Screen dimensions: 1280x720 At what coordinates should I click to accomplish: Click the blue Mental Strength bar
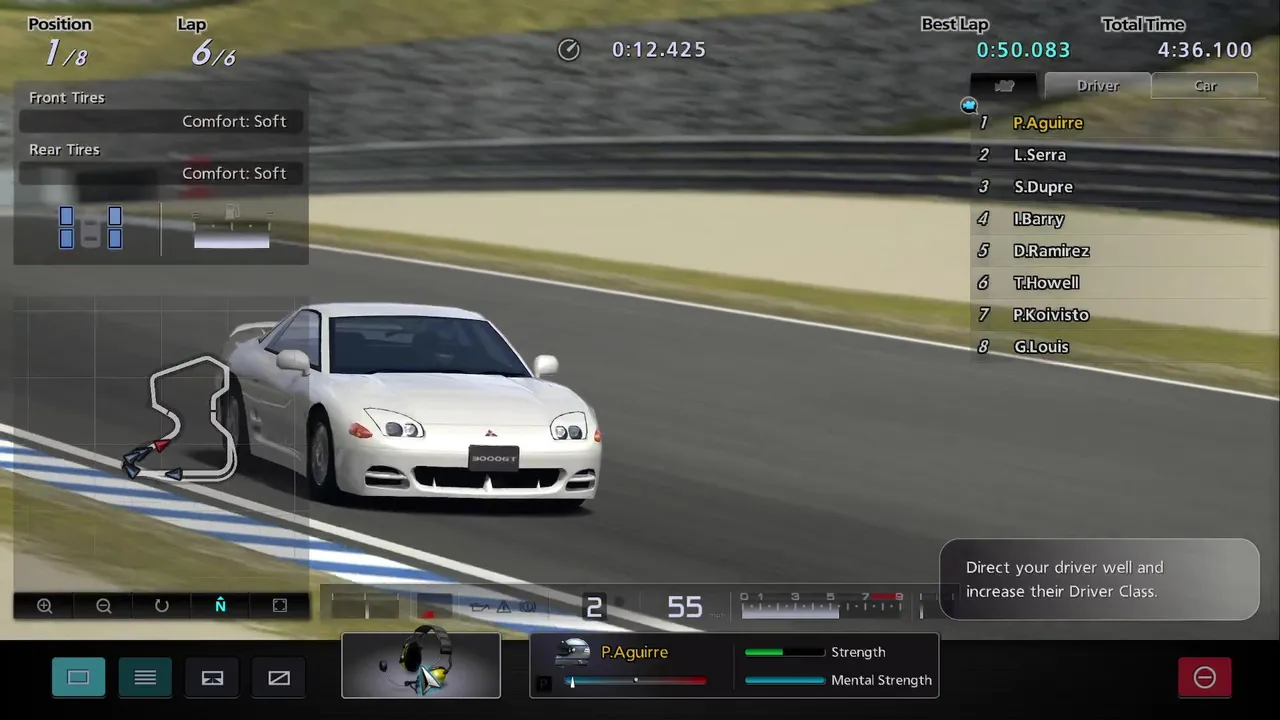784,680
